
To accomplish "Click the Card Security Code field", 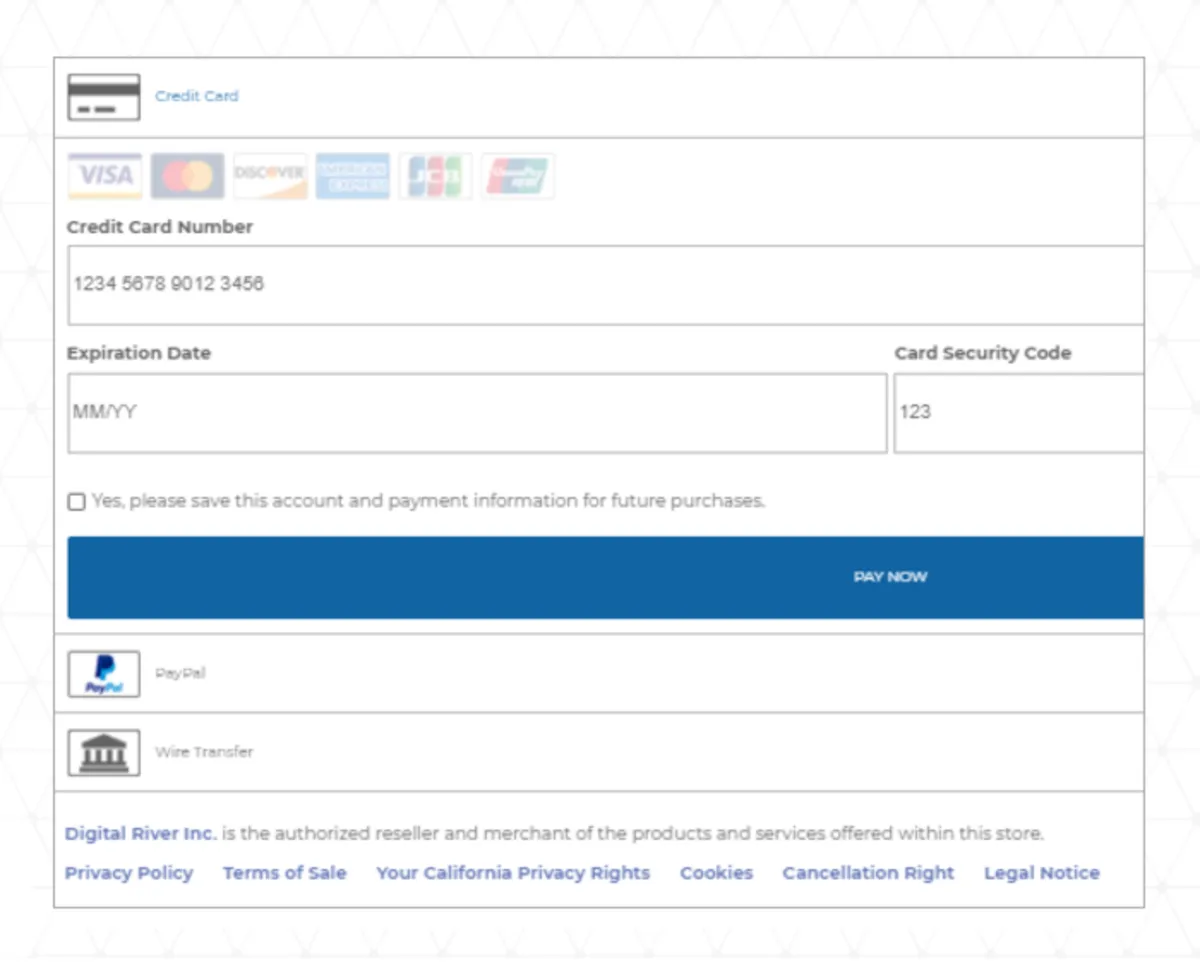I will tap(1018, 413).
